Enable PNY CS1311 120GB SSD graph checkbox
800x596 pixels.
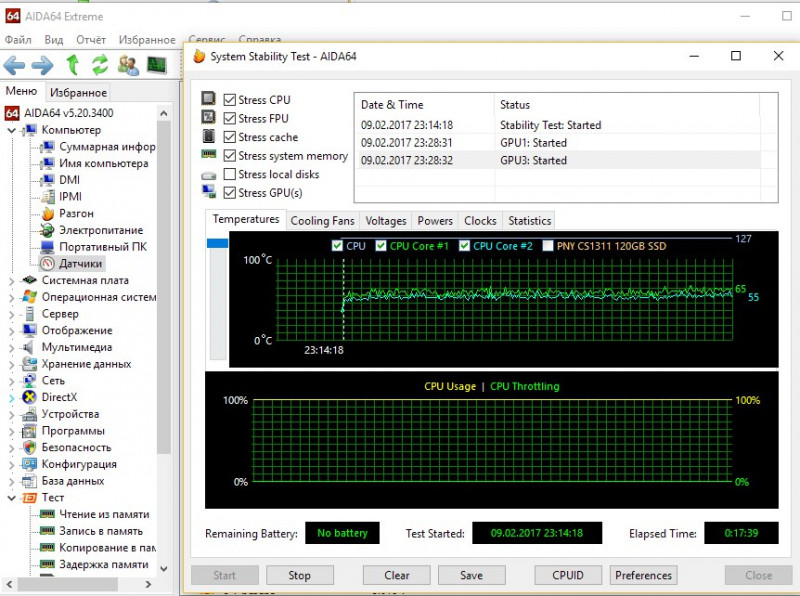click(x=547, y=246)
